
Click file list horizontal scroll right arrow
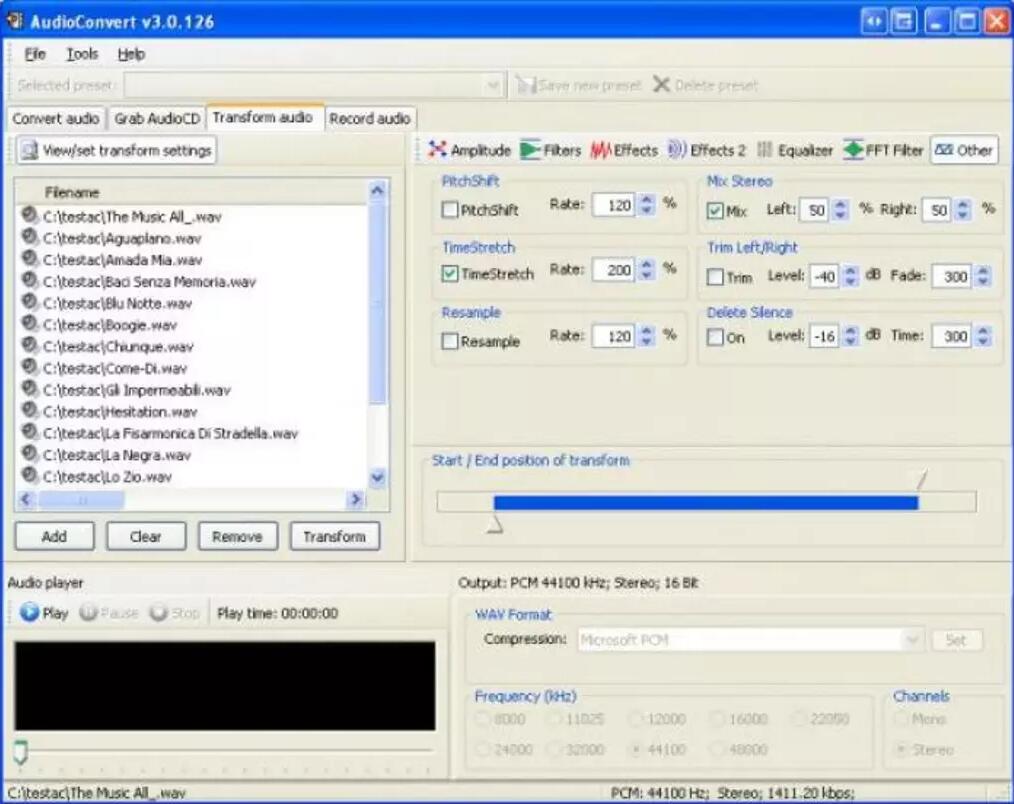point(355,499)
